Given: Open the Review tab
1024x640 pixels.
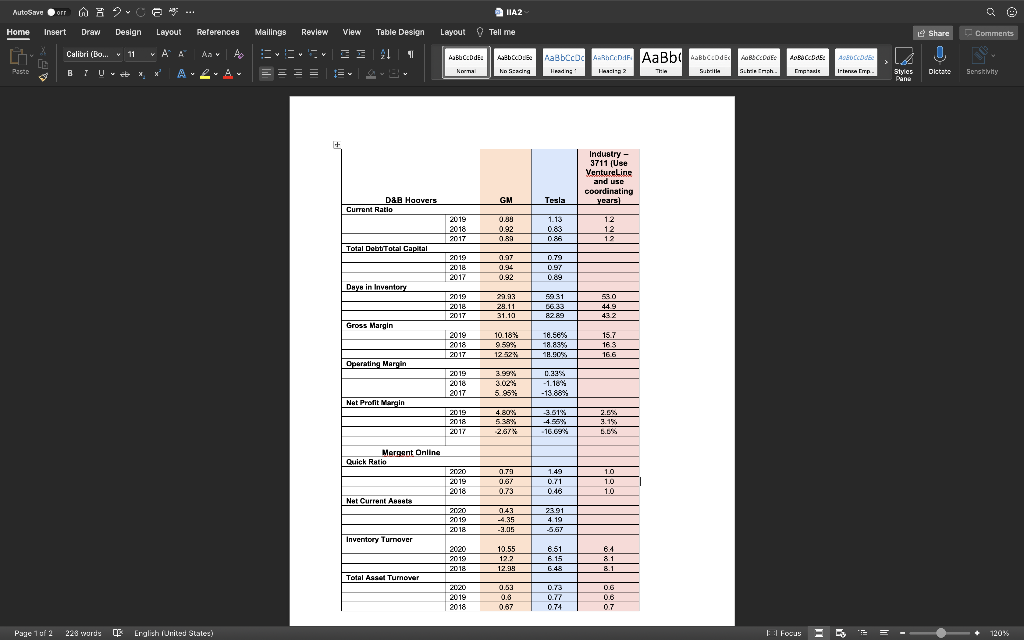Looking at the screenshot, I should coord(314,32).
